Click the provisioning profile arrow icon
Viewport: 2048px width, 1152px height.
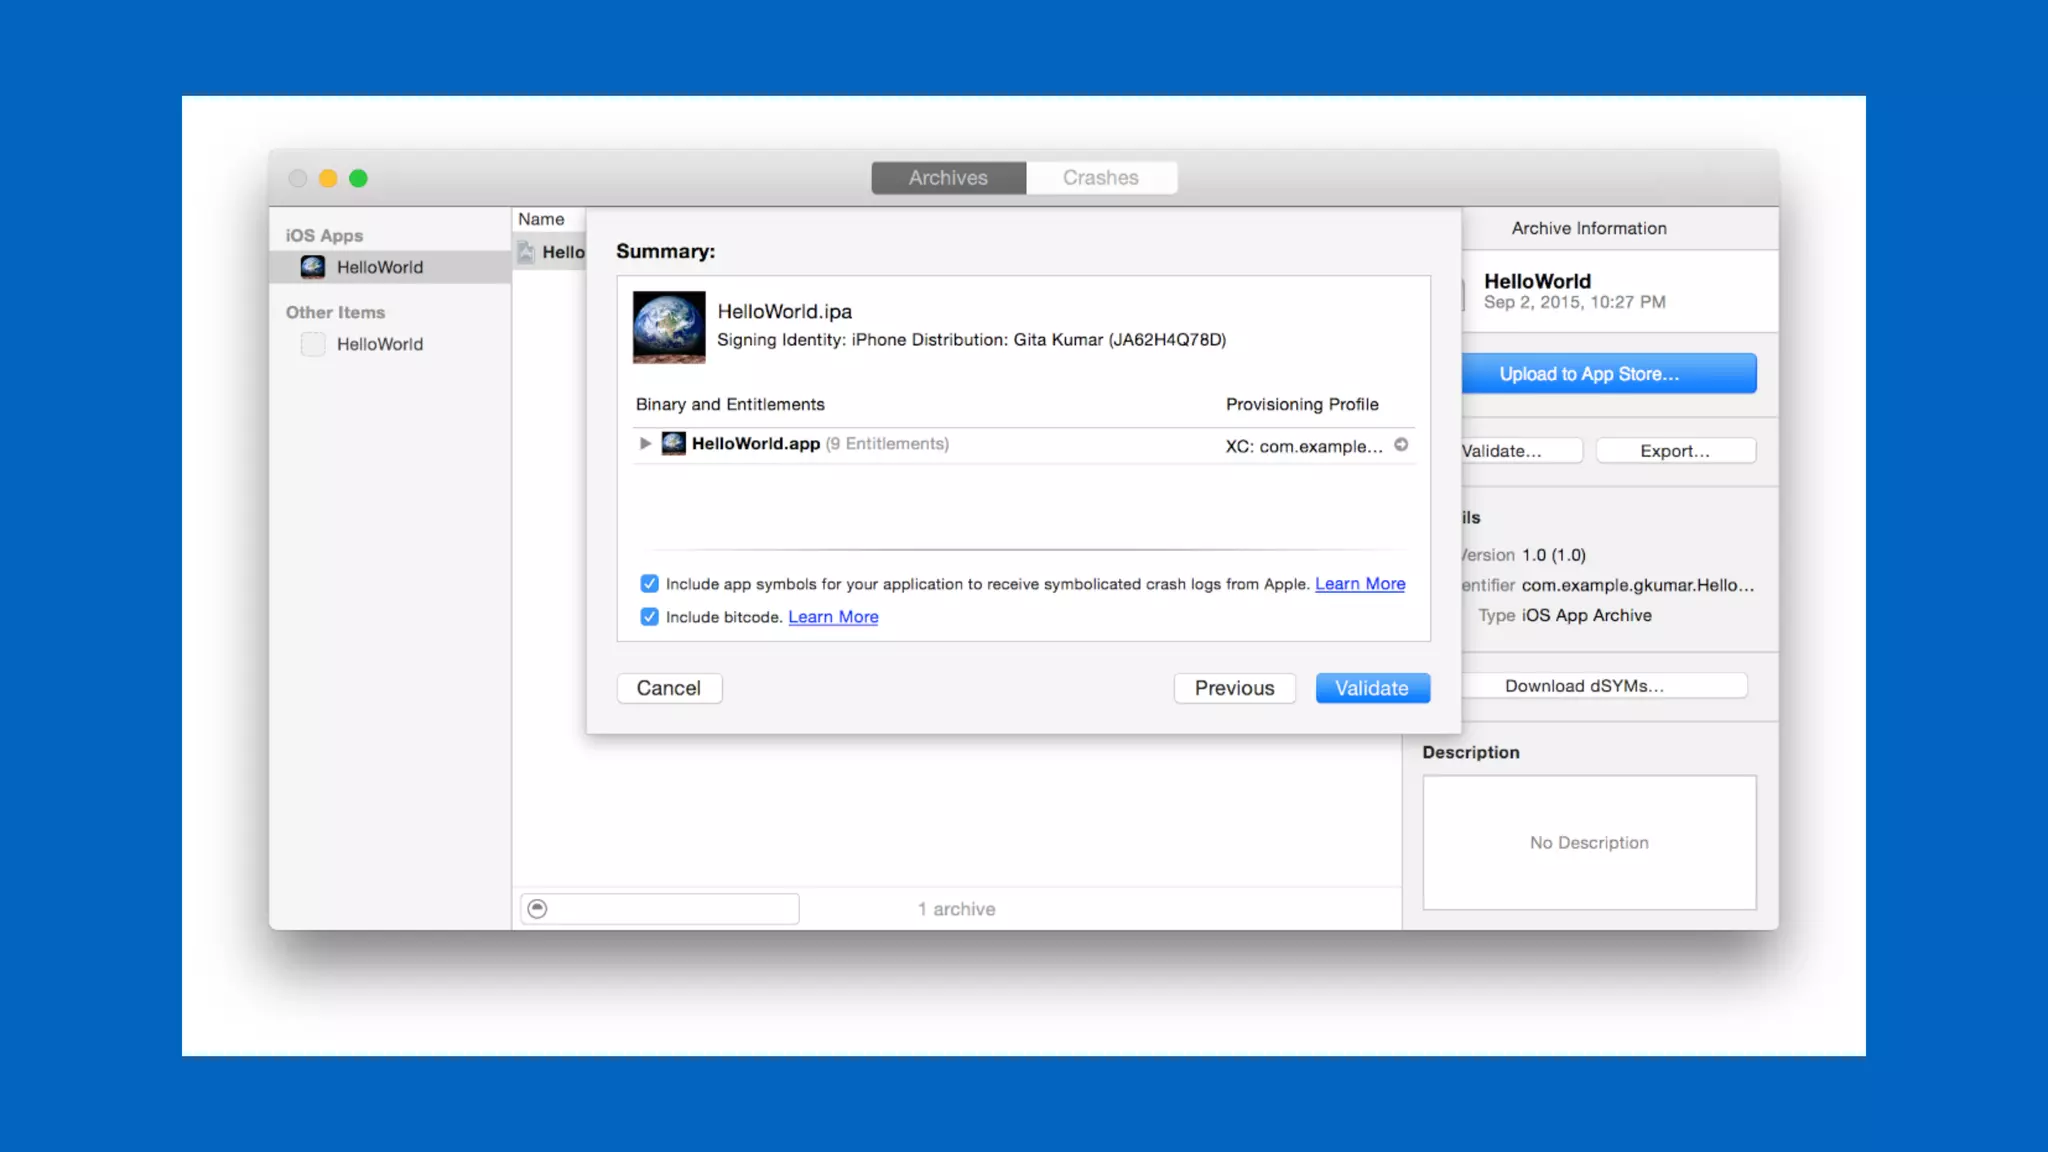click(1401, 445)
